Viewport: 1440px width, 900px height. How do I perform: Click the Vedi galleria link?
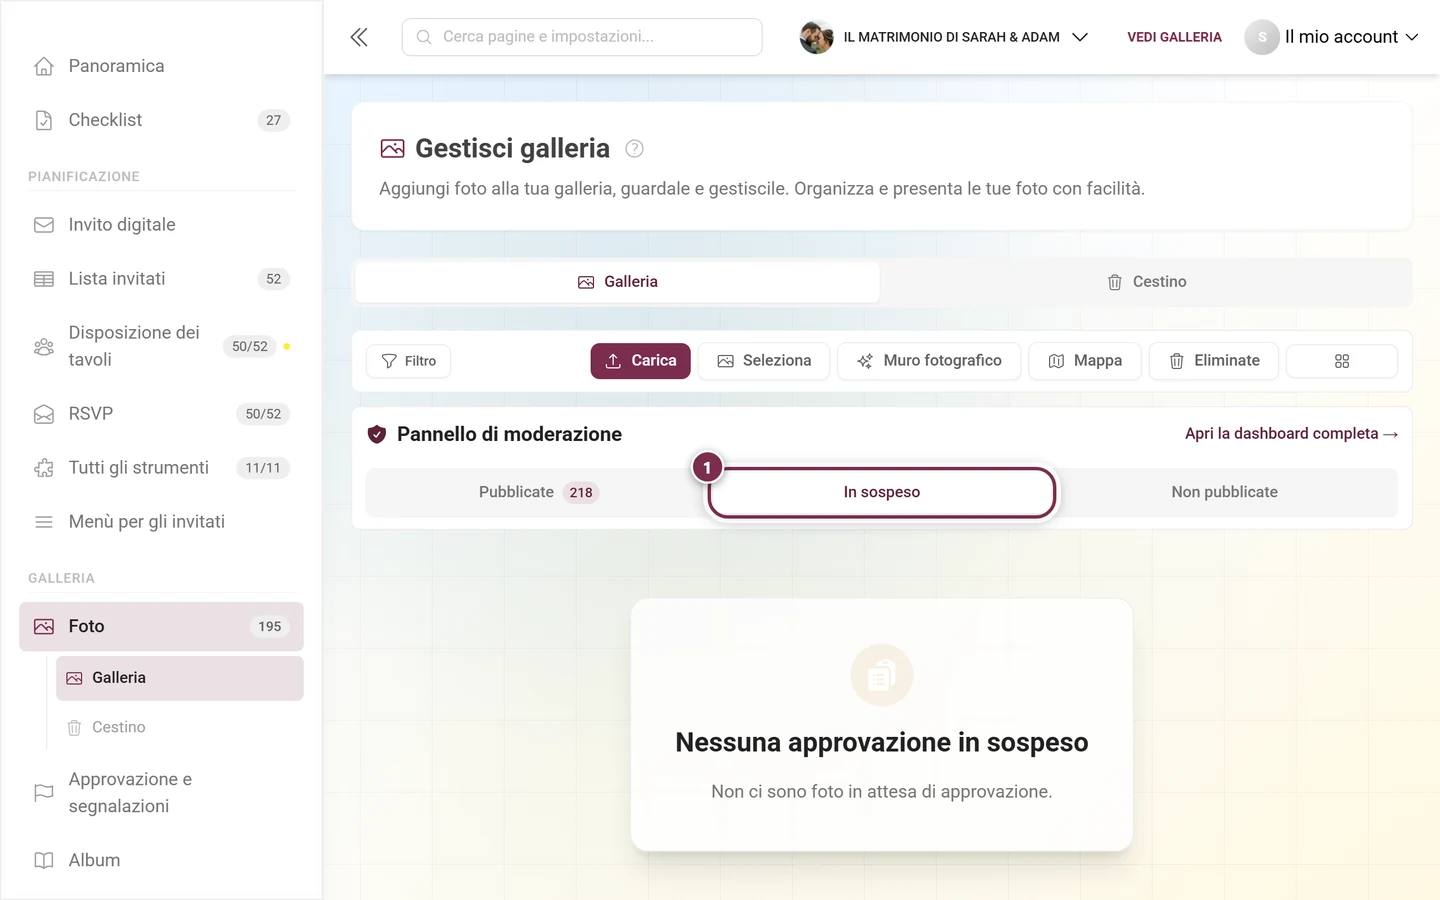tap(1174, 37)
